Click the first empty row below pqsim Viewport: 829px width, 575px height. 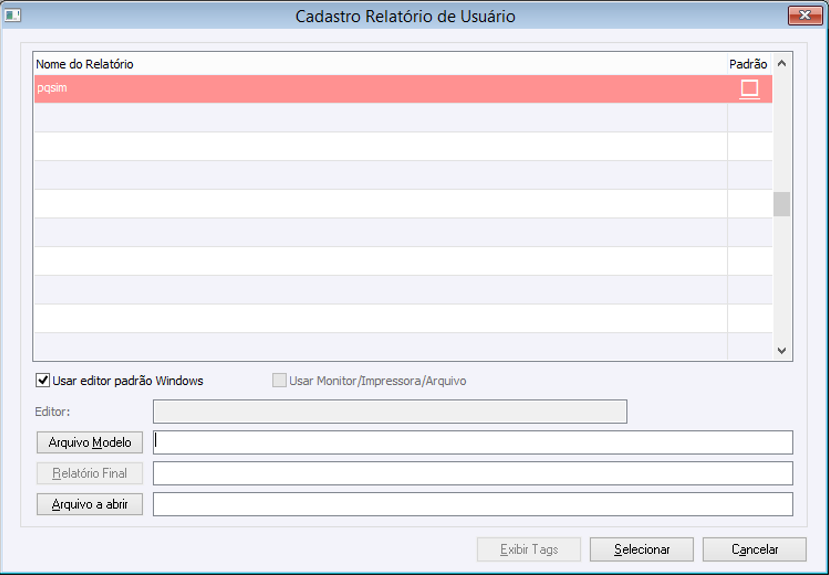point(380,118)
